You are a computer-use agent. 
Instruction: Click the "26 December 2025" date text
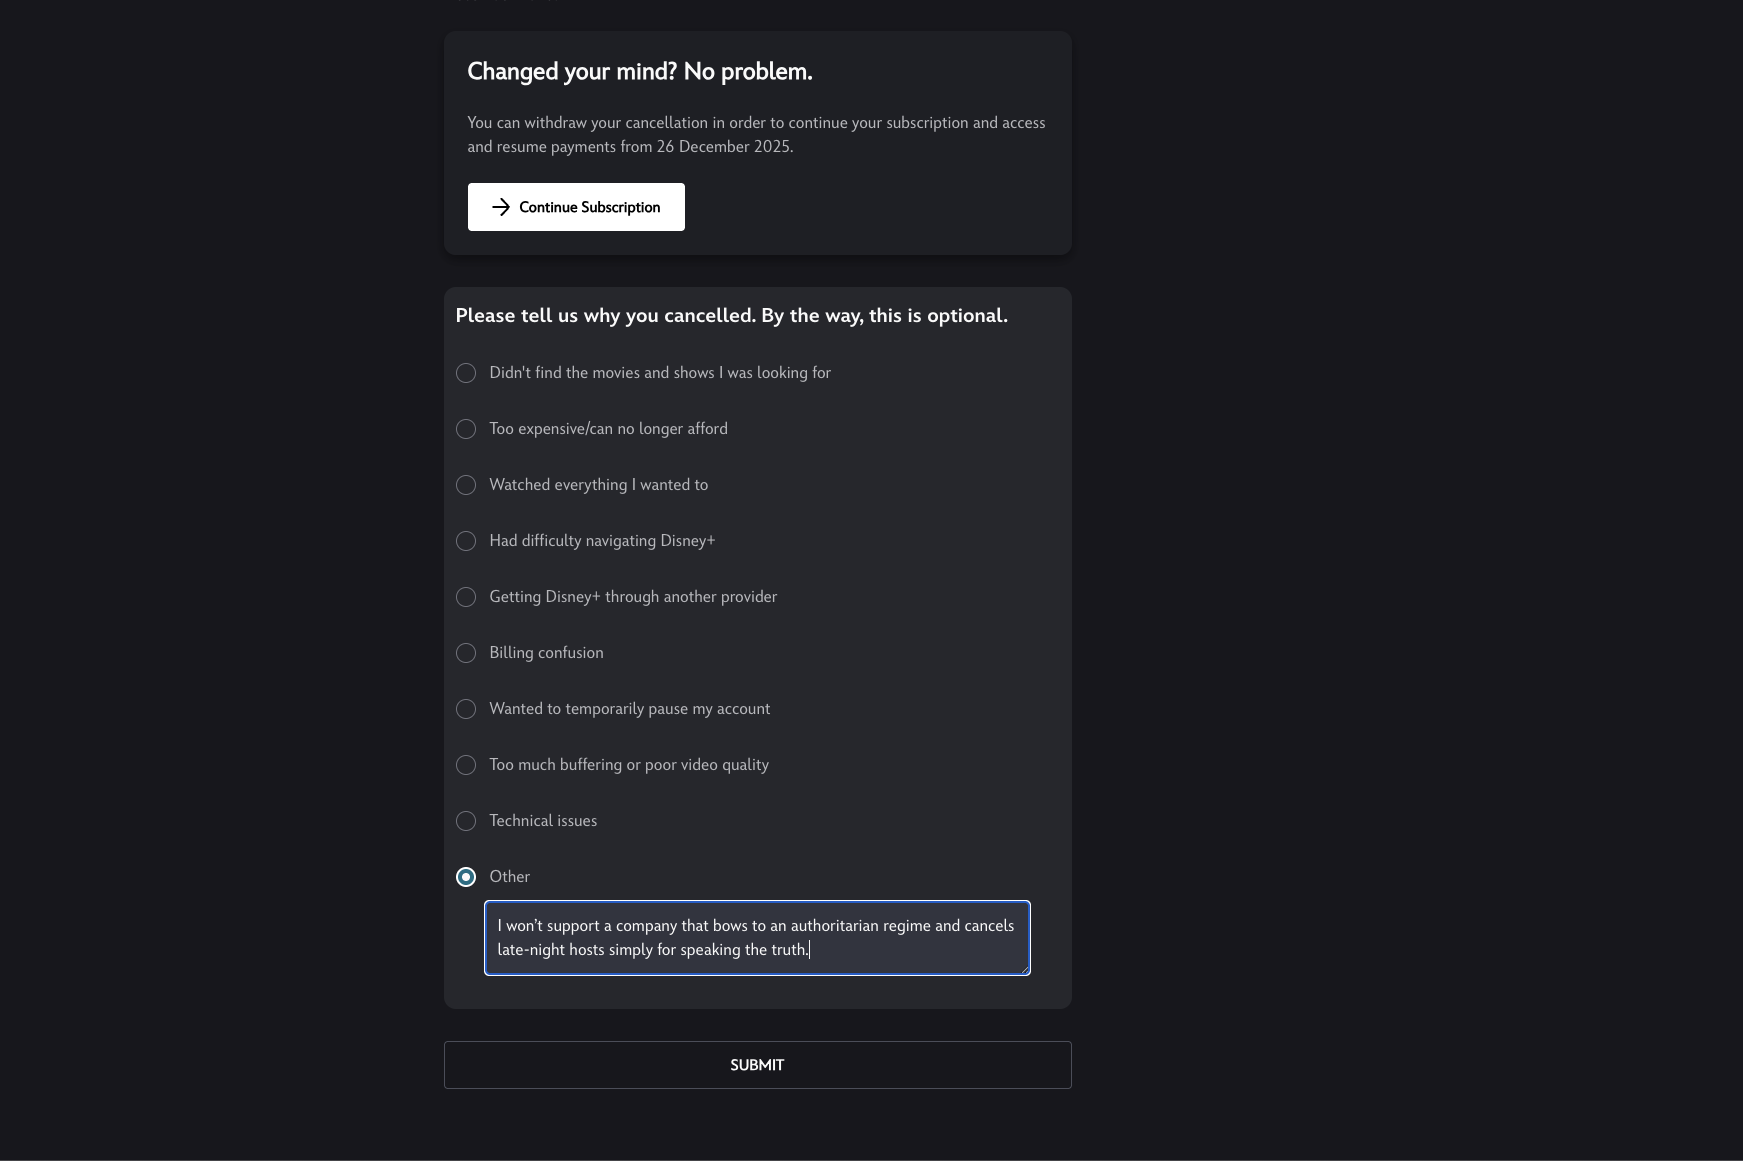pos(723,147)
